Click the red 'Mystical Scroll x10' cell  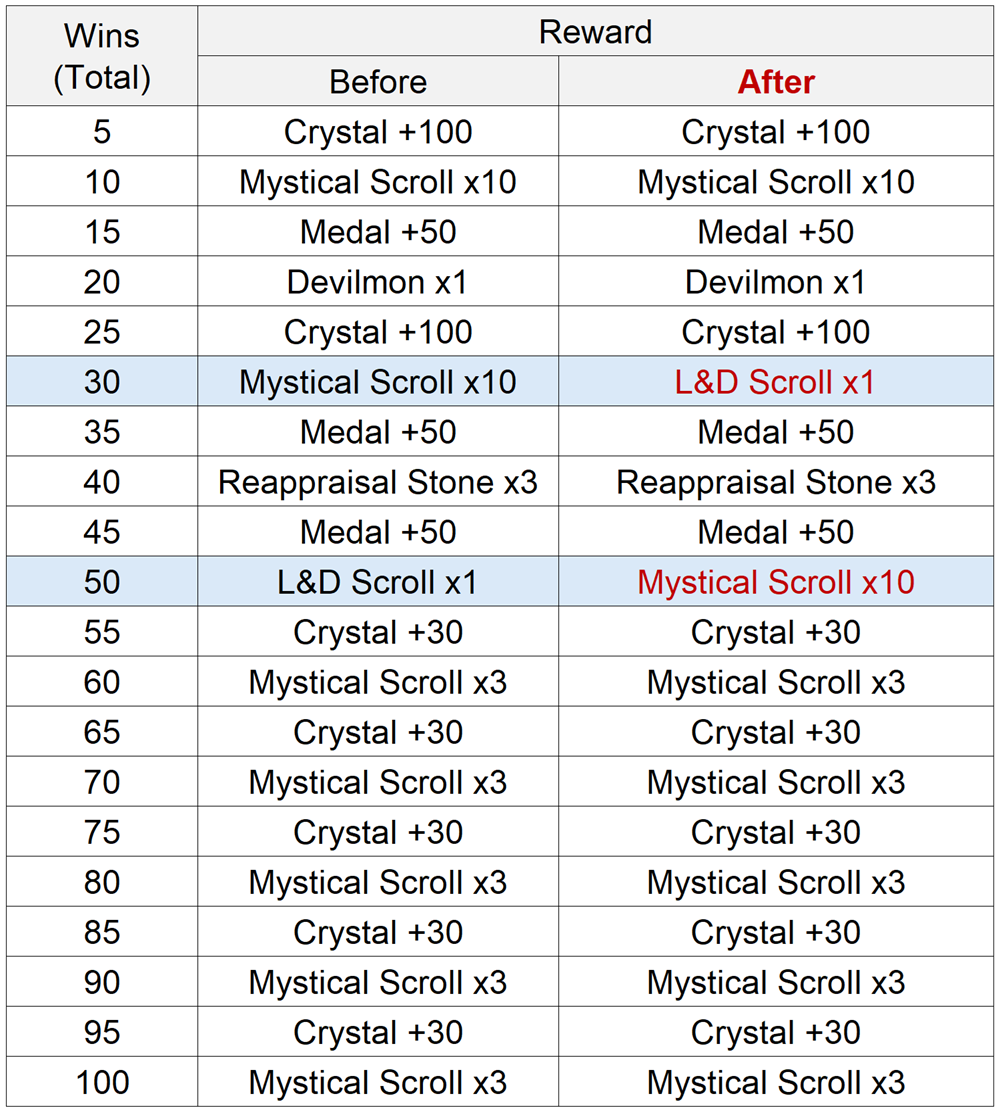(x=776, y=582)
